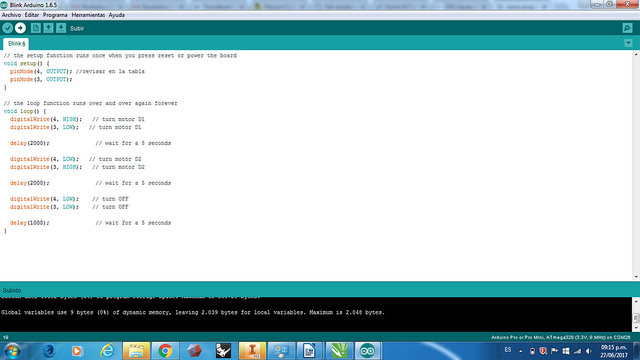Viewport: 640px width, 360px height.
Task: Open the green feather app in taskbar
Action: [x=339, y=351]
